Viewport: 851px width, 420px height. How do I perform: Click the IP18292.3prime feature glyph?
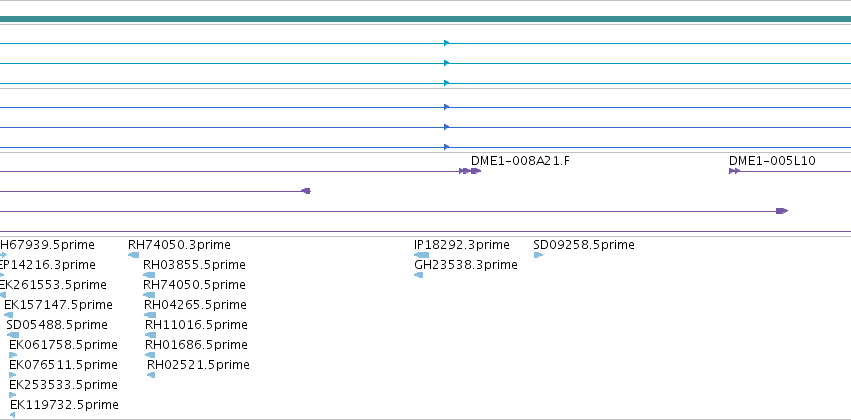pos(421,255)
